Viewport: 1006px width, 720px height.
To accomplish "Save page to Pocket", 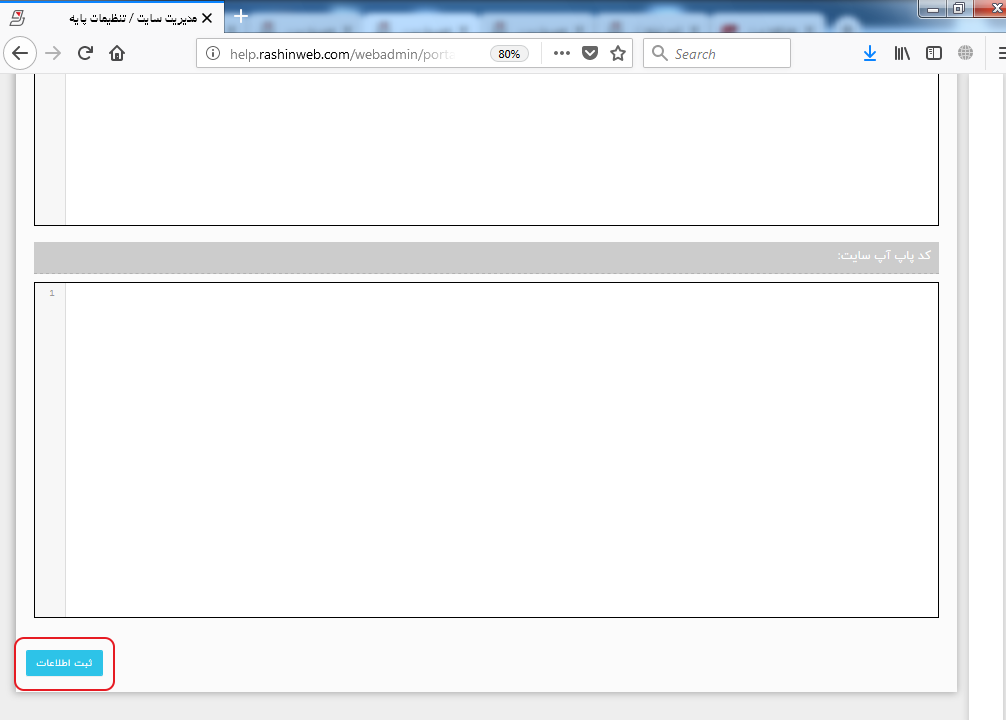I will 590,53.
